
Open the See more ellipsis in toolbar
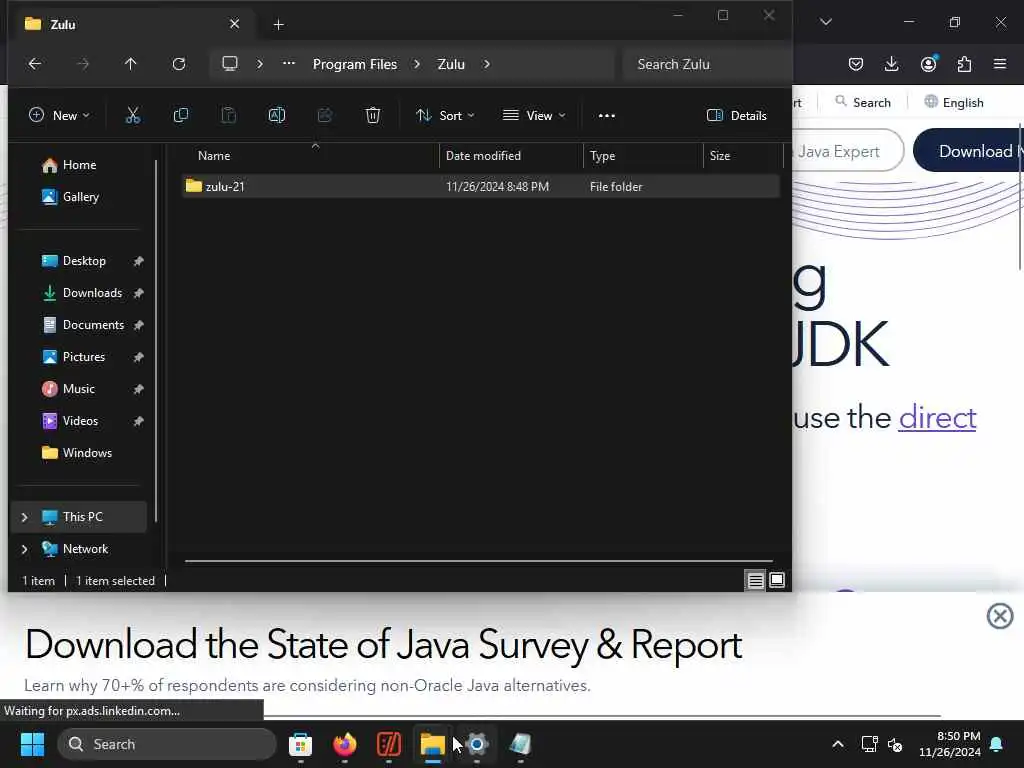point(607,116)
